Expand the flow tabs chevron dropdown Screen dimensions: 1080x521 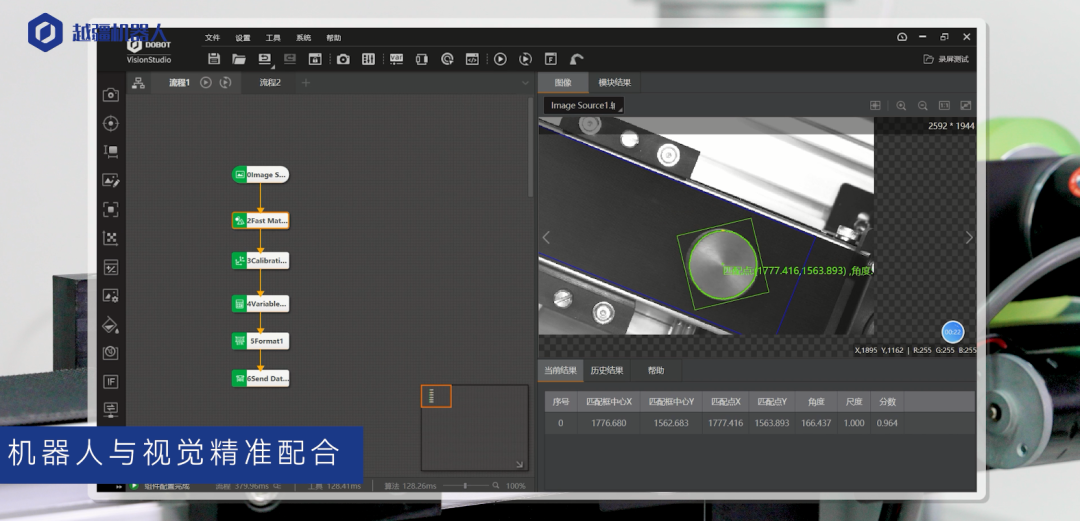pos(525,83)
